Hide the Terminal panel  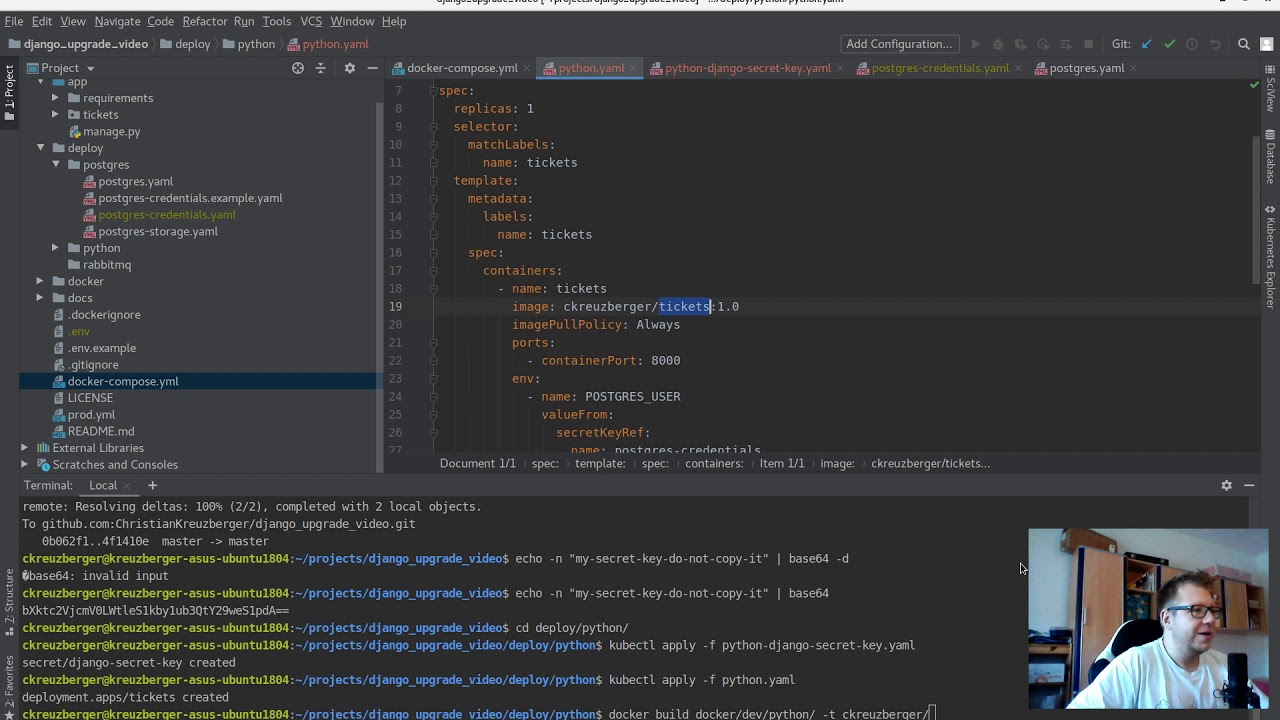click(x=1249, y=485)
